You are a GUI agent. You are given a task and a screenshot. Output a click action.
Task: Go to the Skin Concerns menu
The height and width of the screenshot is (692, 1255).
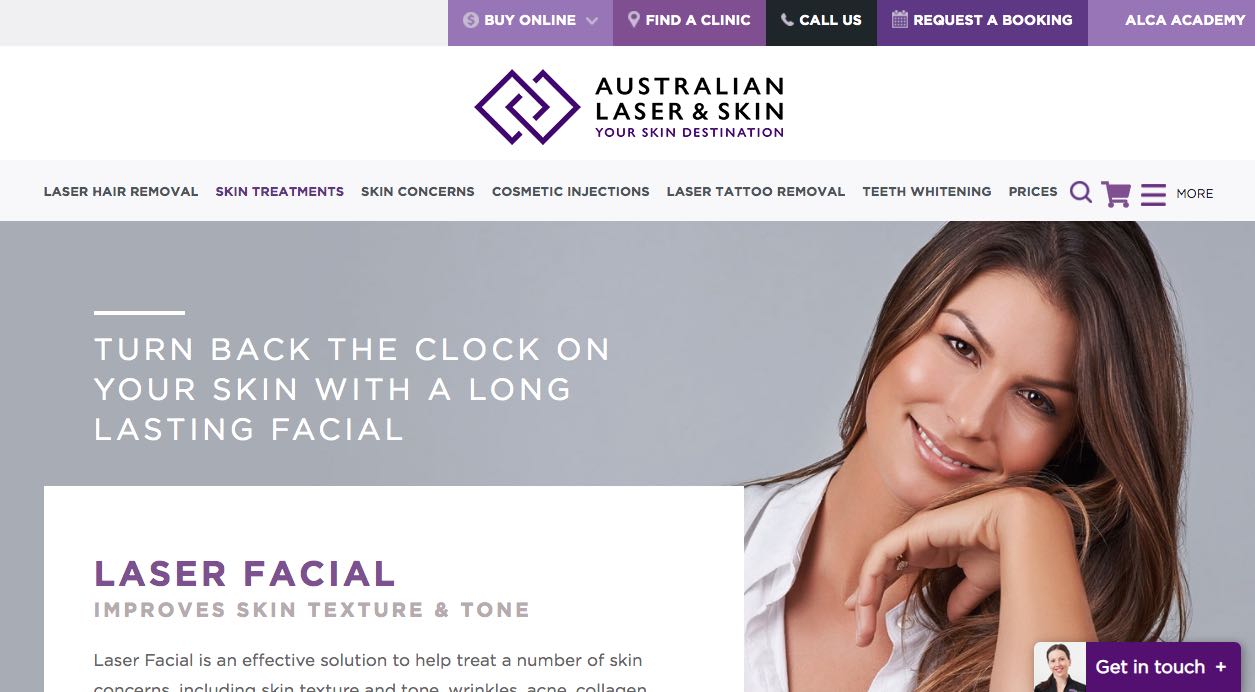(x=418, y=191)
